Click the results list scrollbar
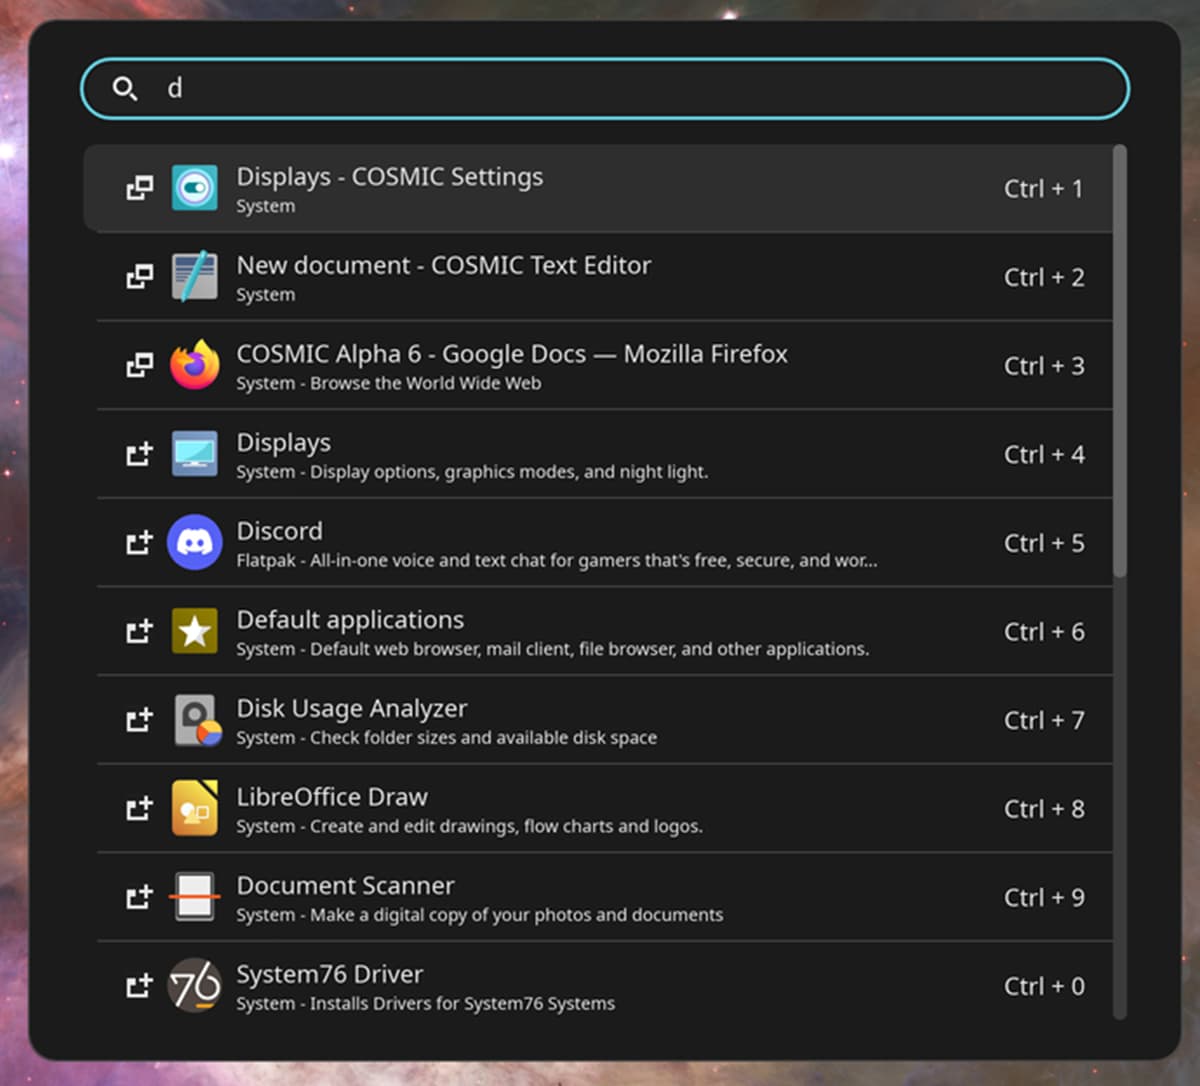Image resolution: width=1200 pixels, height=1086 pixels. pos(1120,361)
